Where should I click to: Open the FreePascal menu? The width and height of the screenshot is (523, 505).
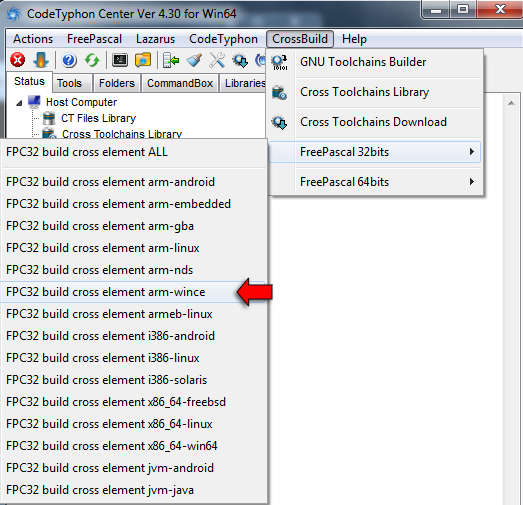94,39
